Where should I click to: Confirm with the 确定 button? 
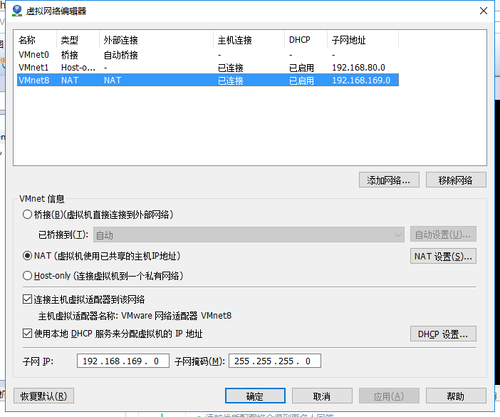coord(255,396)
